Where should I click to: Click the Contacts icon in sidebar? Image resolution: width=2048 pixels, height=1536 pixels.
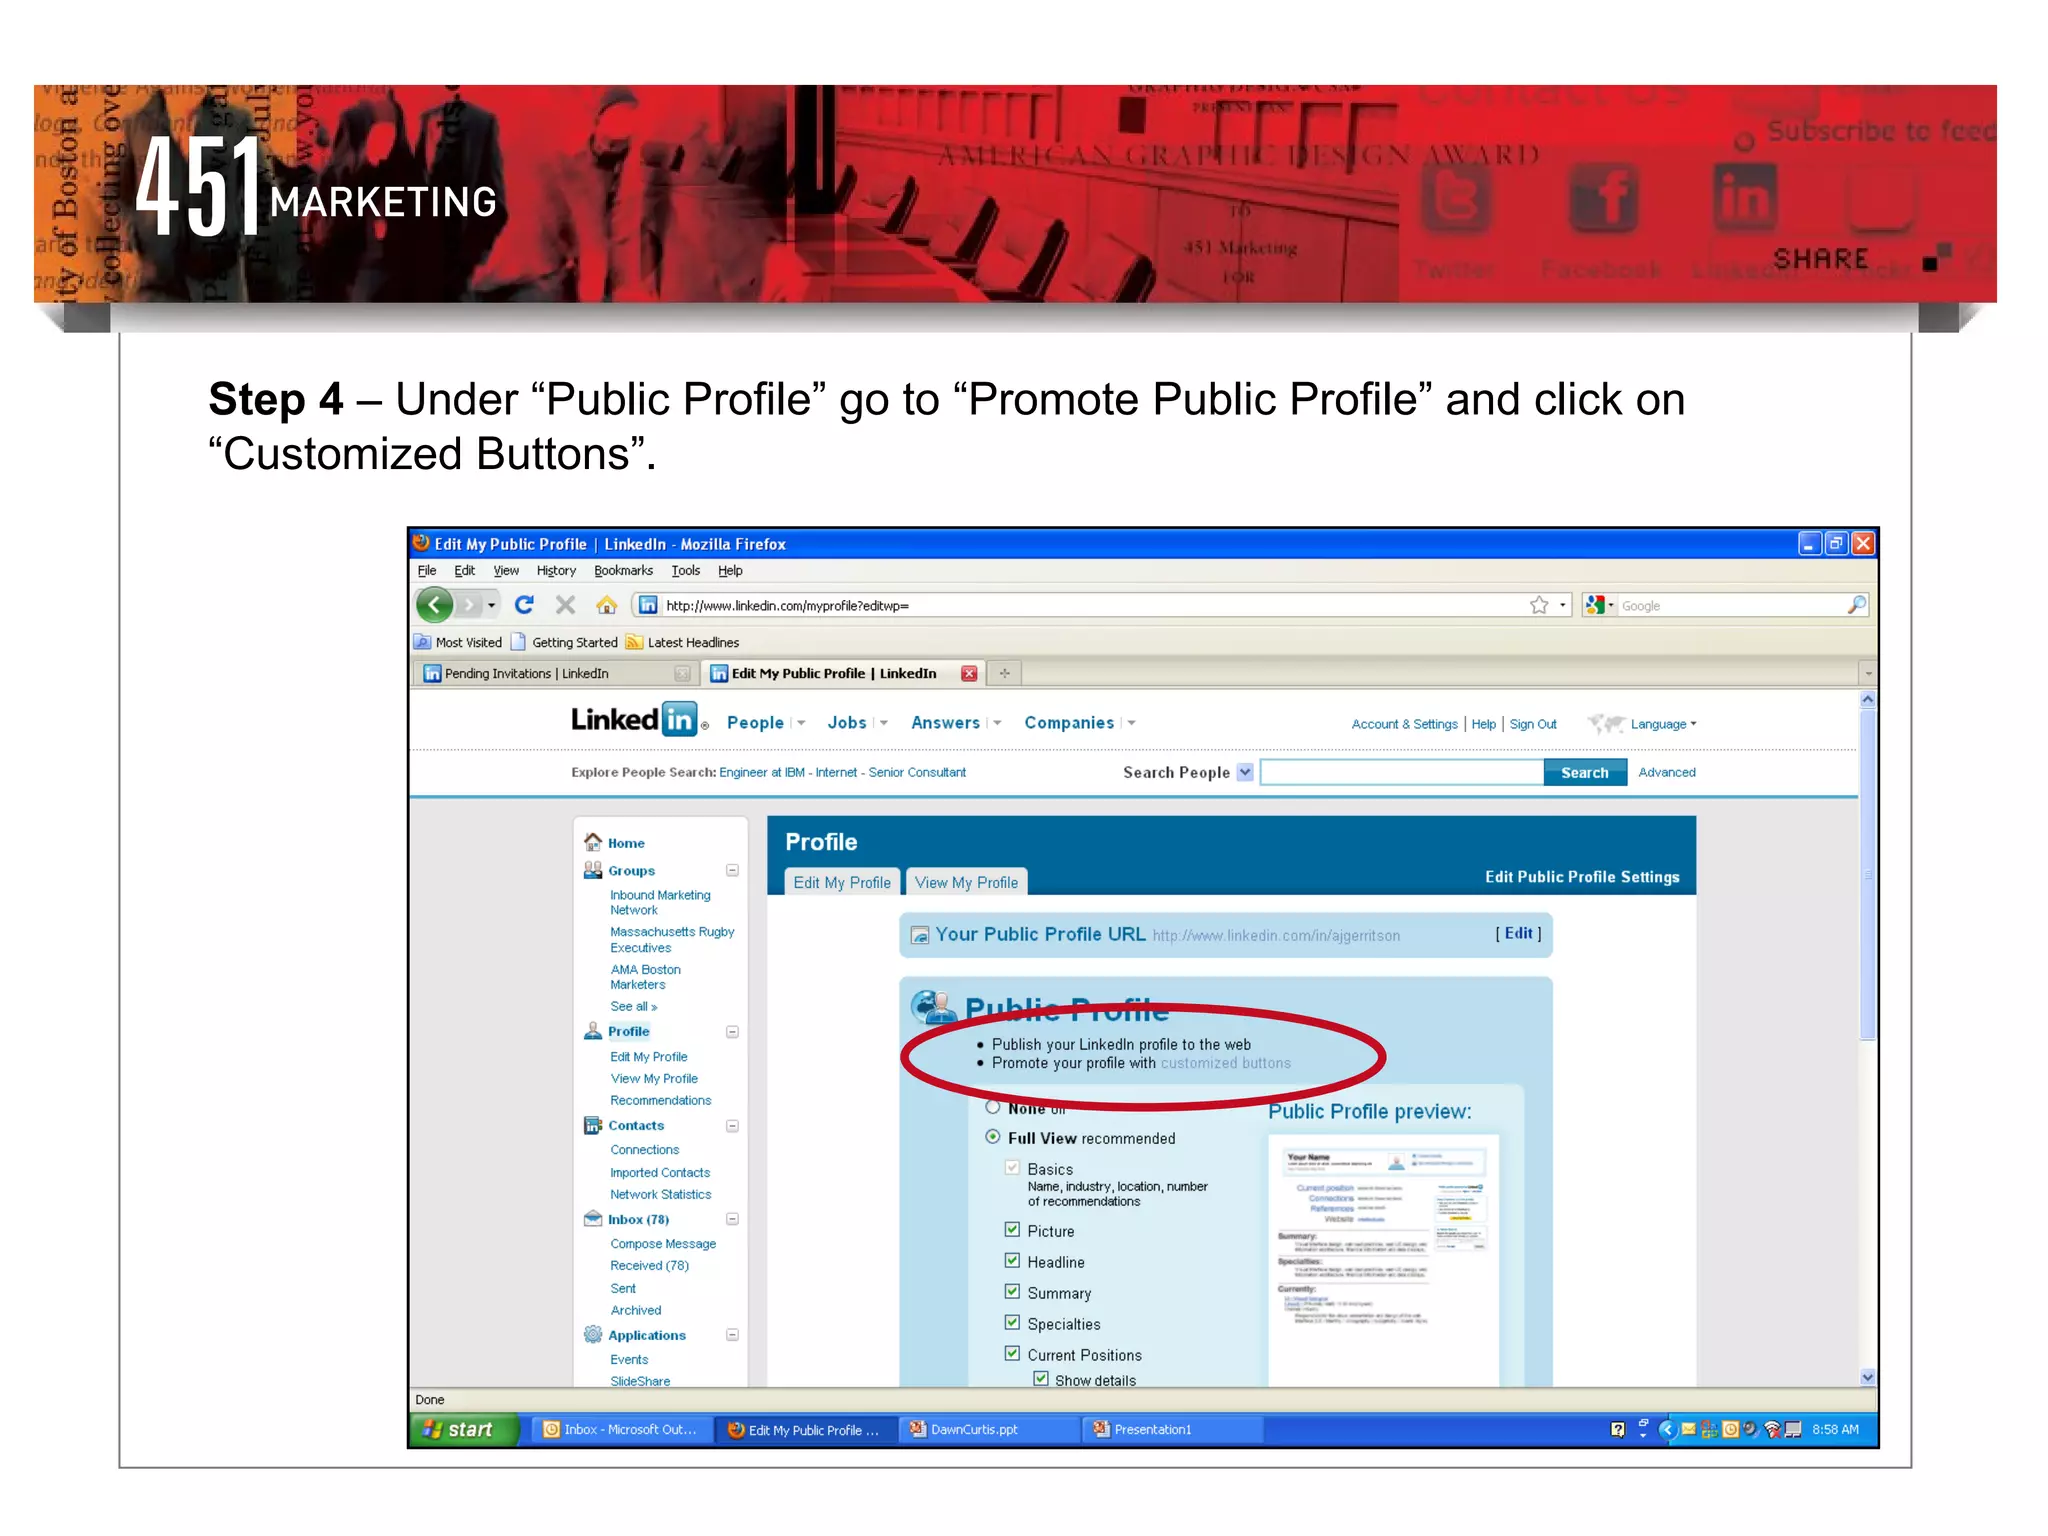(x=593, y=1125)
